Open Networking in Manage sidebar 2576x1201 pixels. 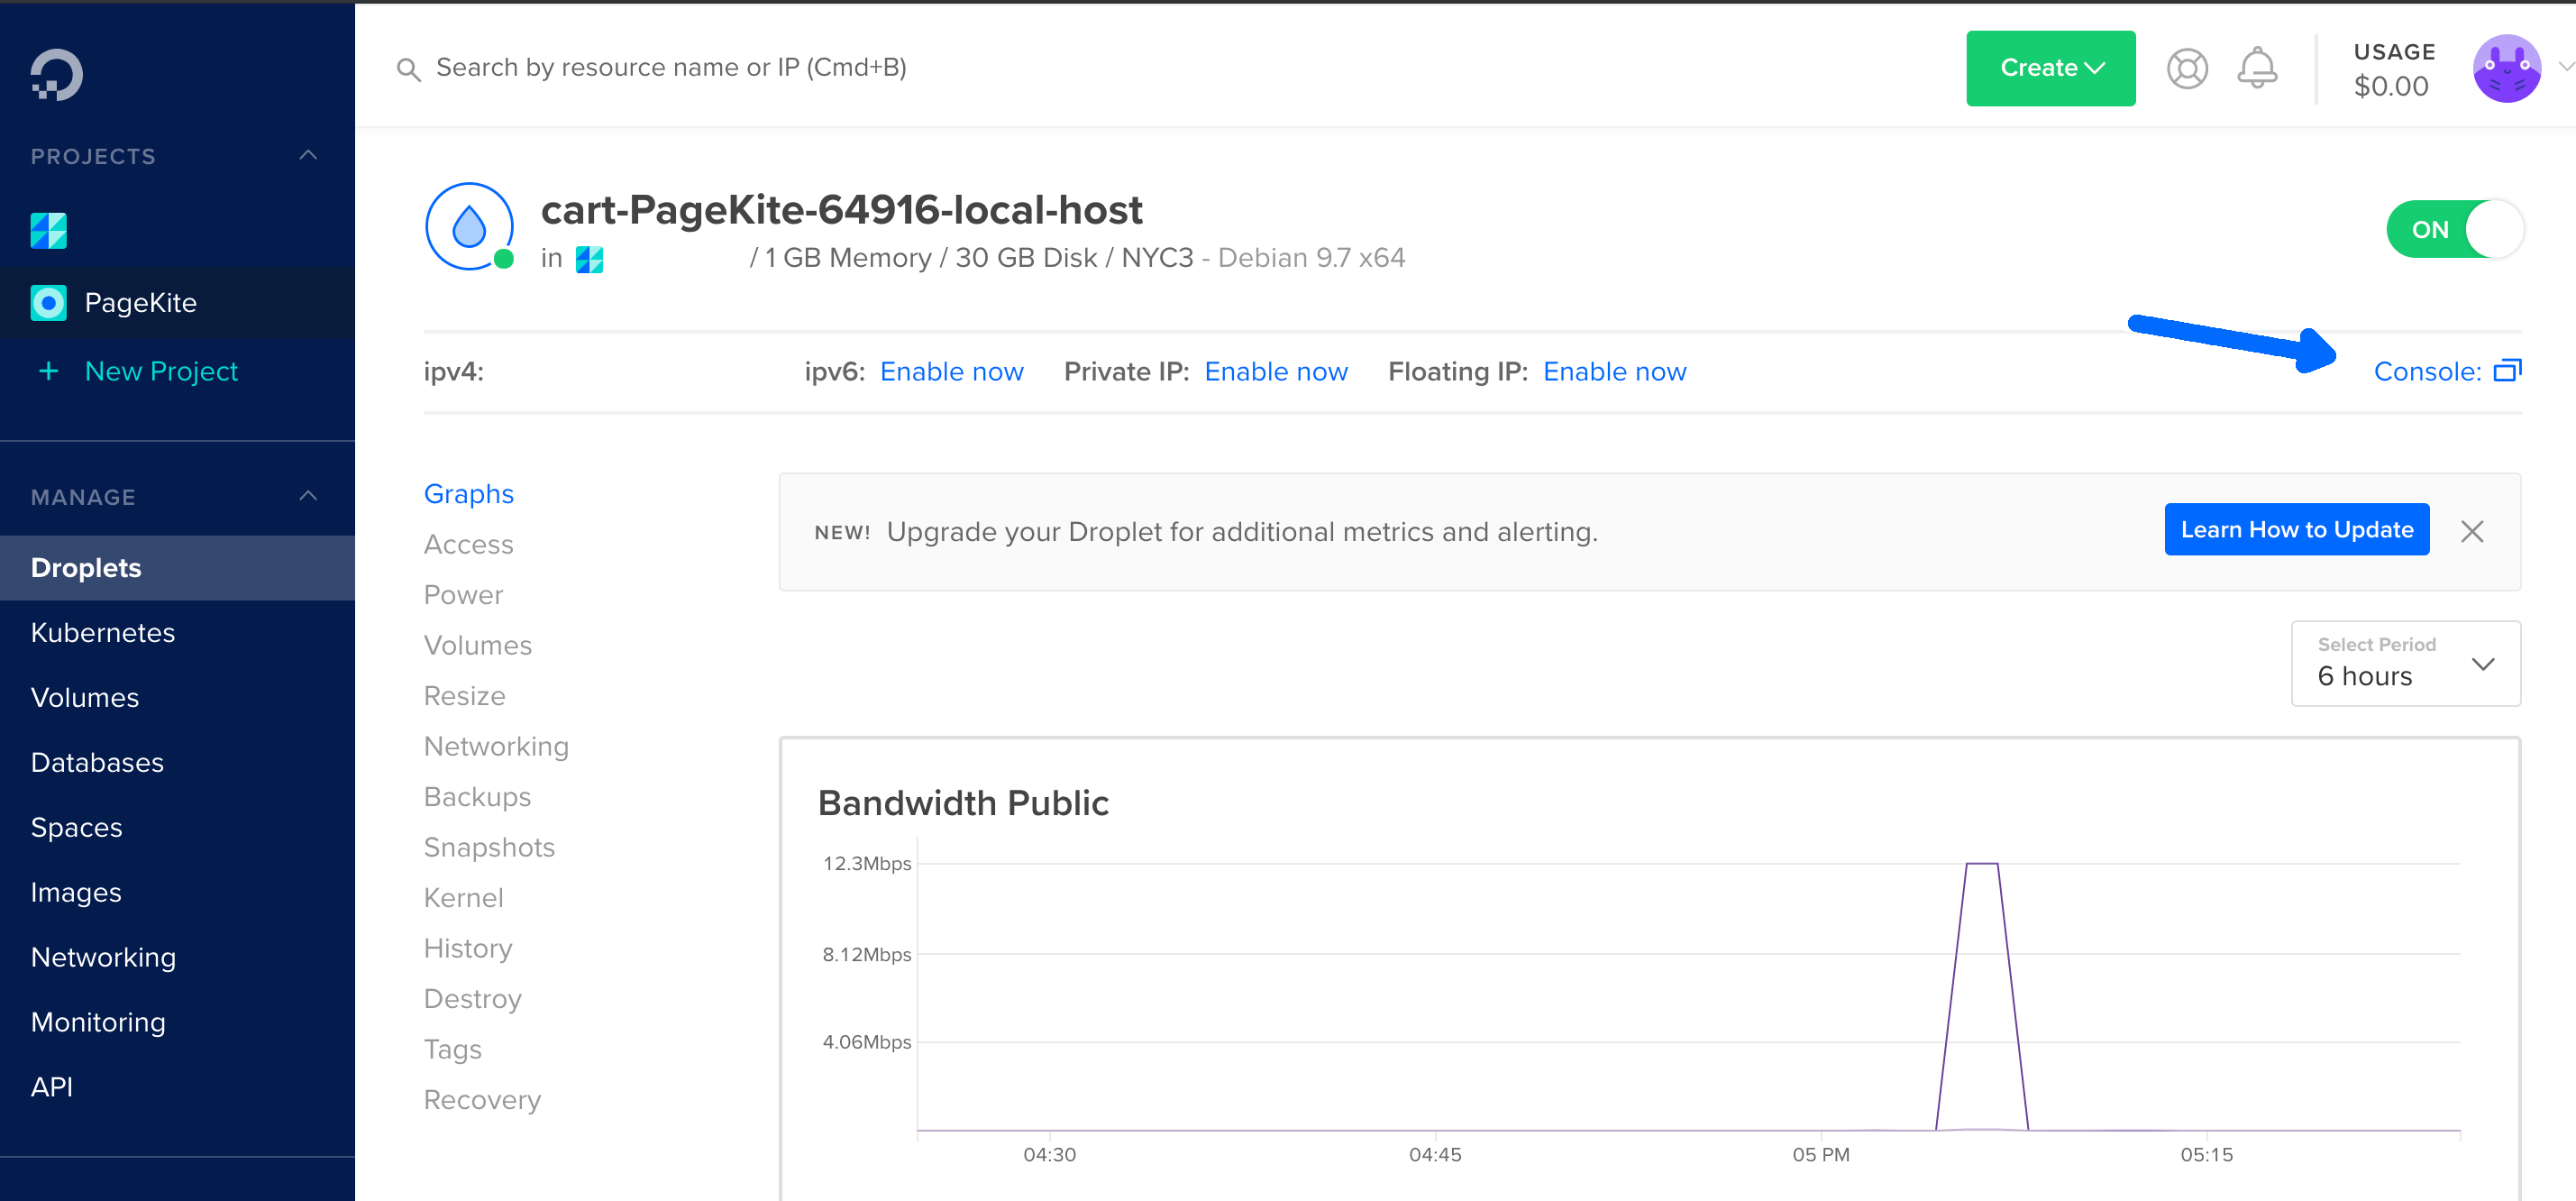[103, 958]
